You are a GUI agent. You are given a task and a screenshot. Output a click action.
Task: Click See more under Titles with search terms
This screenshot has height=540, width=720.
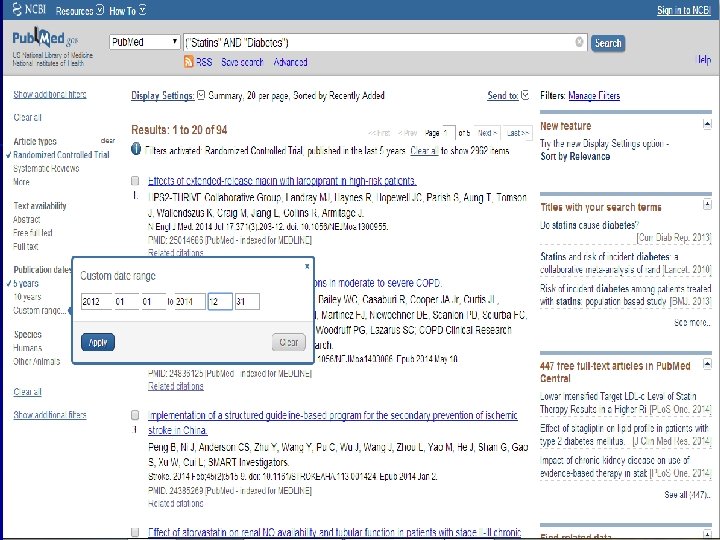click(x=692, y=322)
